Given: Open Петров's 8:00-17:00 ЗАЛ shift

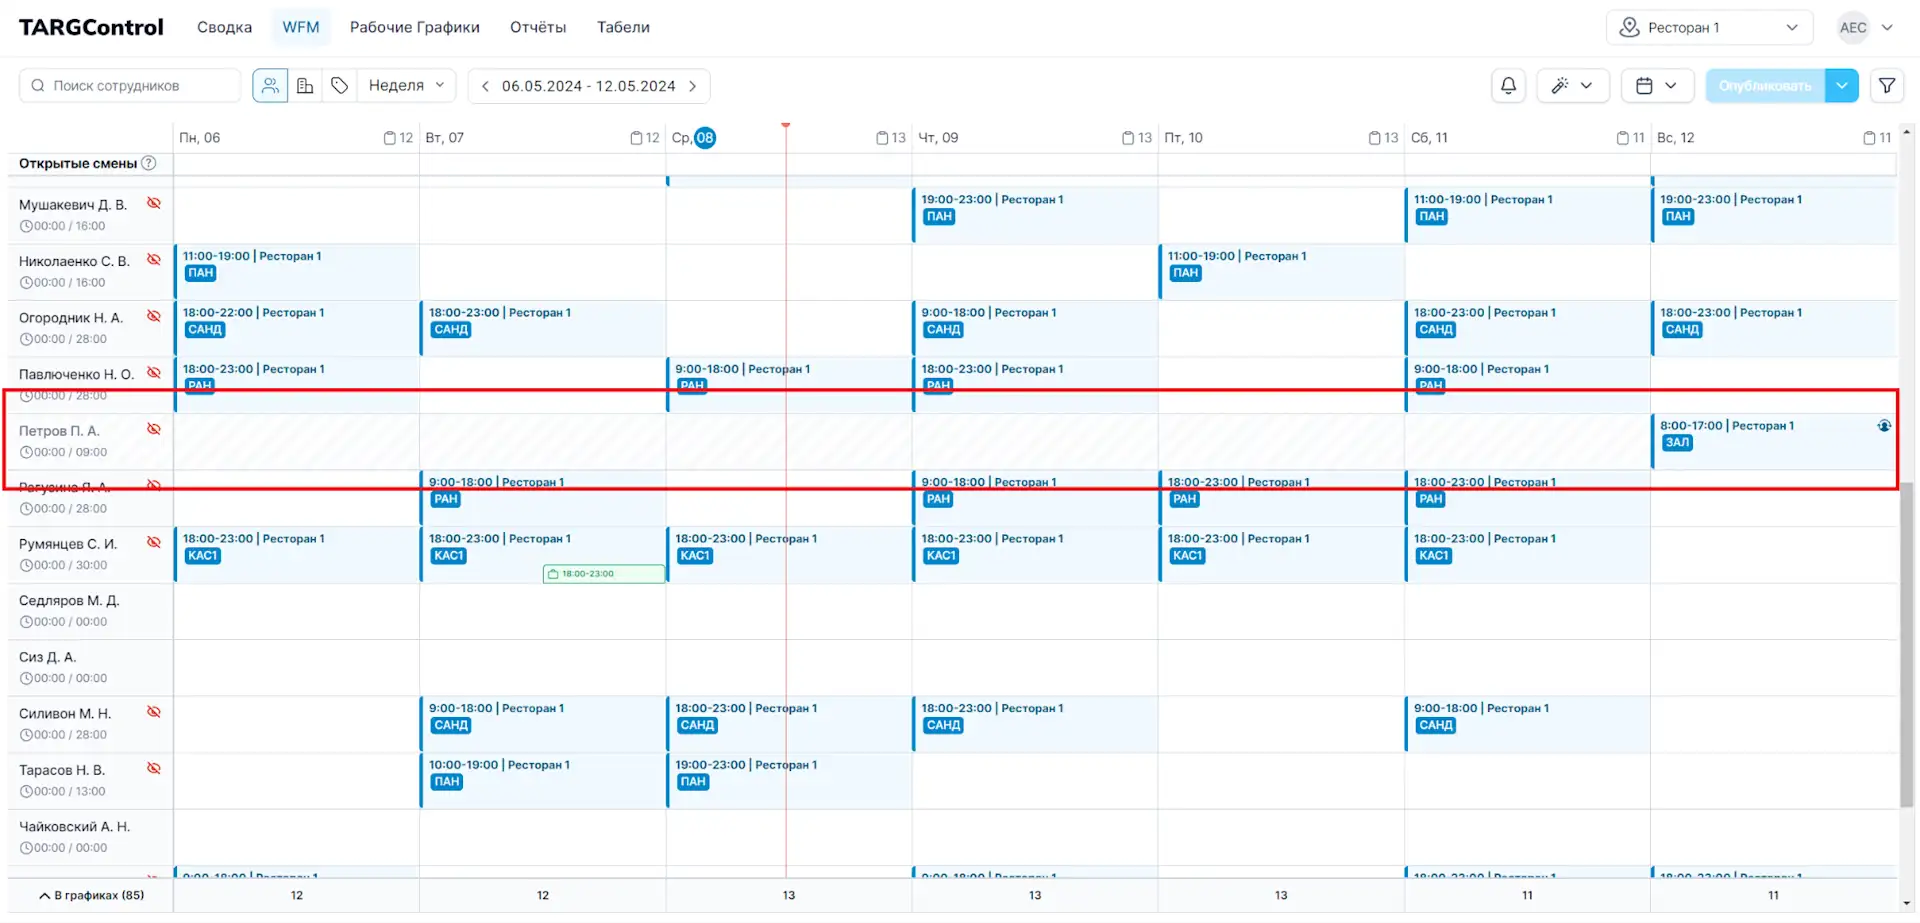Looking at the screenshot, I should pyautogui.click(x=1773, y=442).
